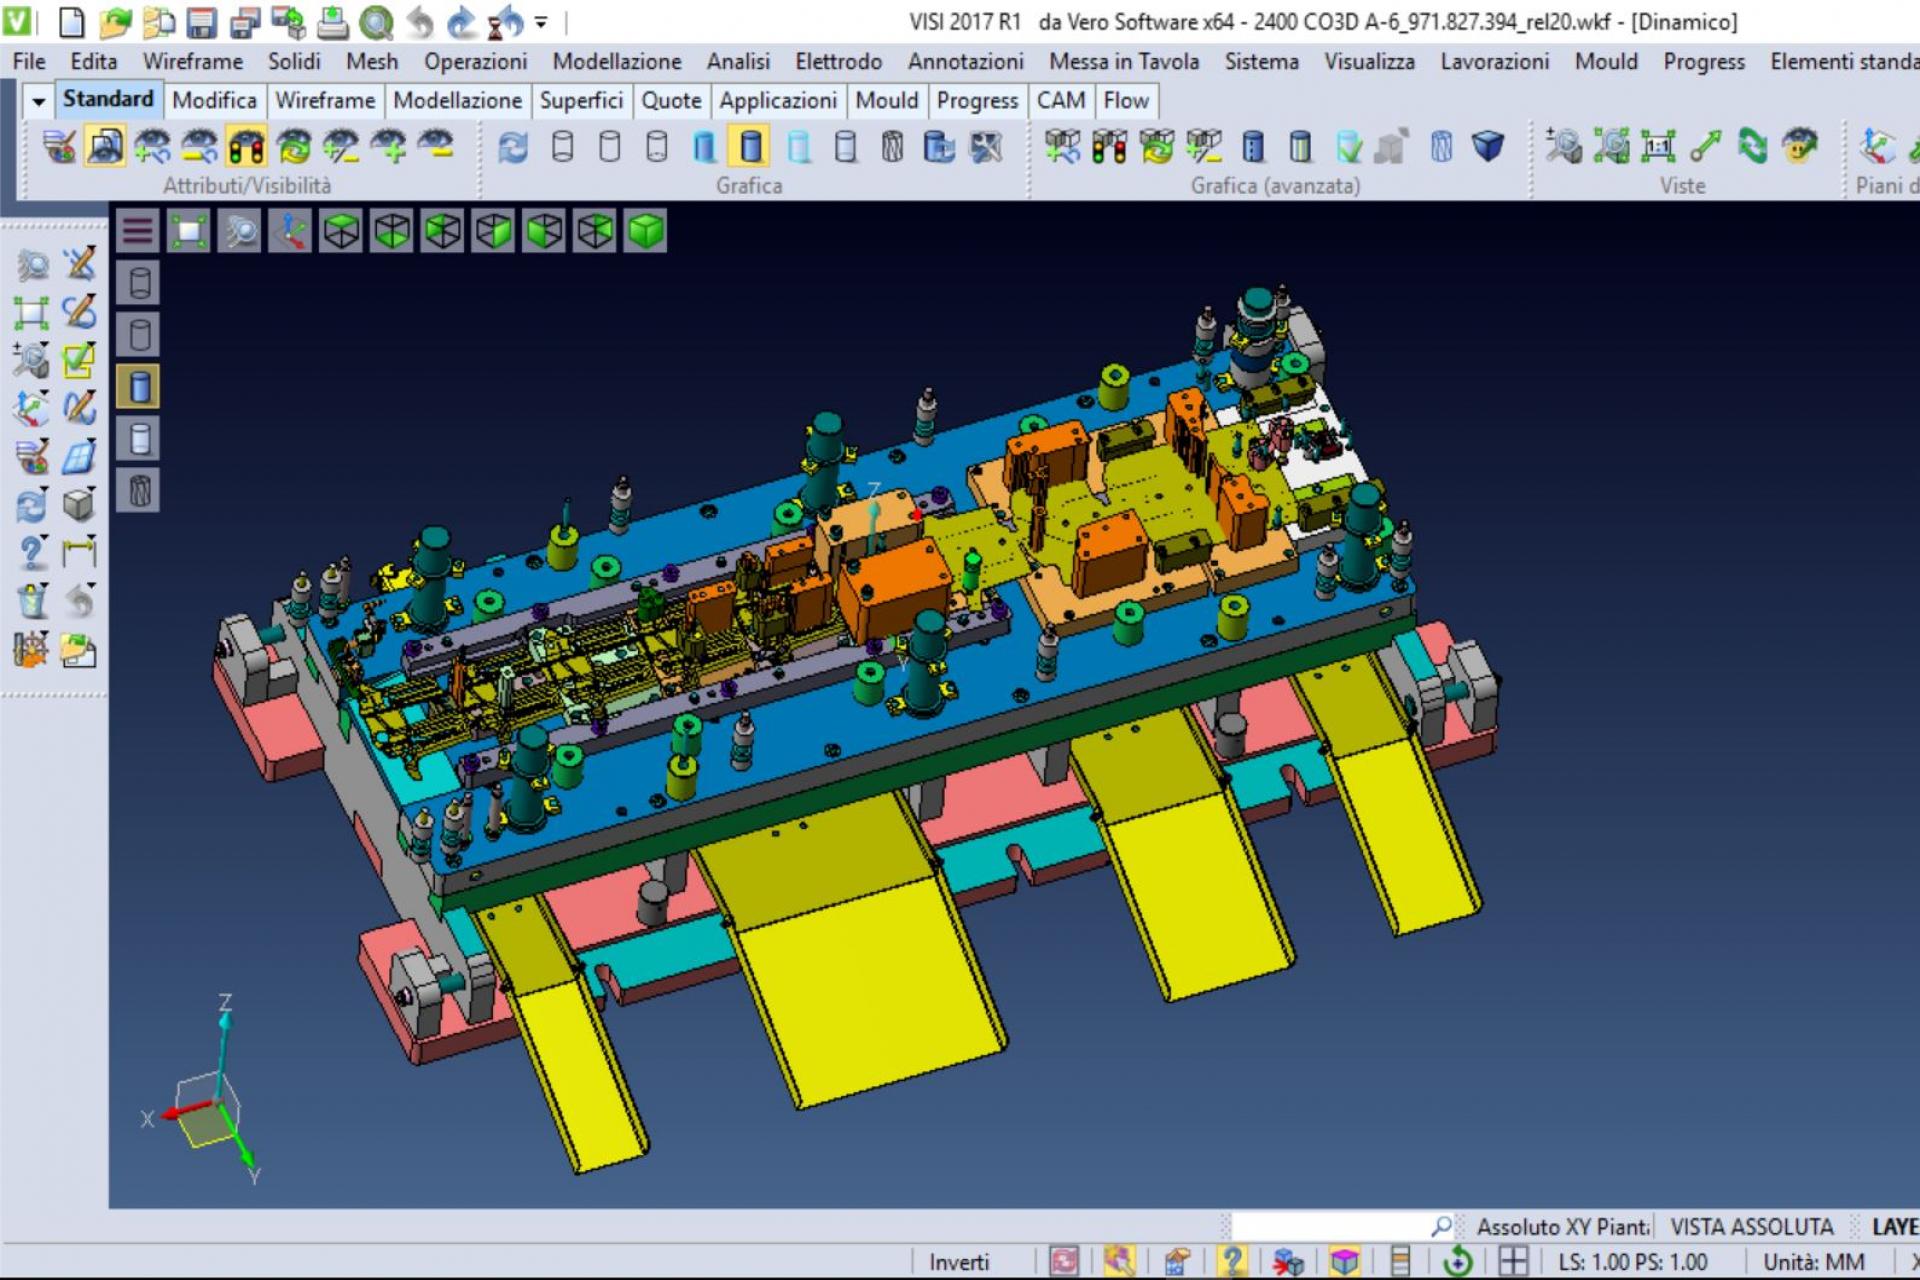Save the file with floppy disk icon

tap(202, 21)
